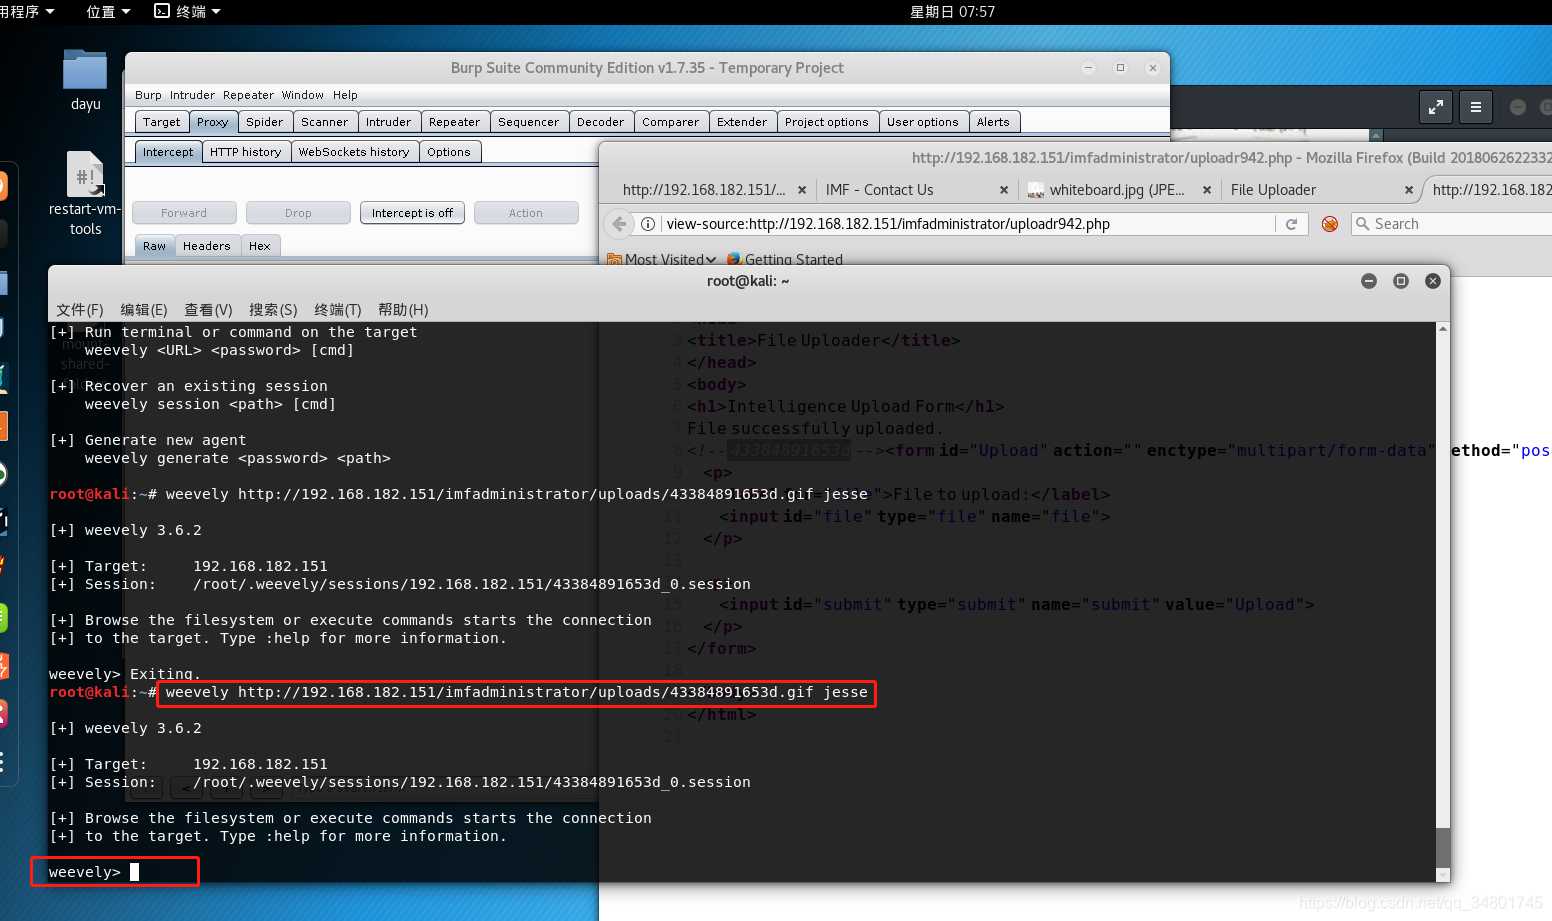
Task: Open the Alerts tab in Burp
Action: (x=993, y=122)
